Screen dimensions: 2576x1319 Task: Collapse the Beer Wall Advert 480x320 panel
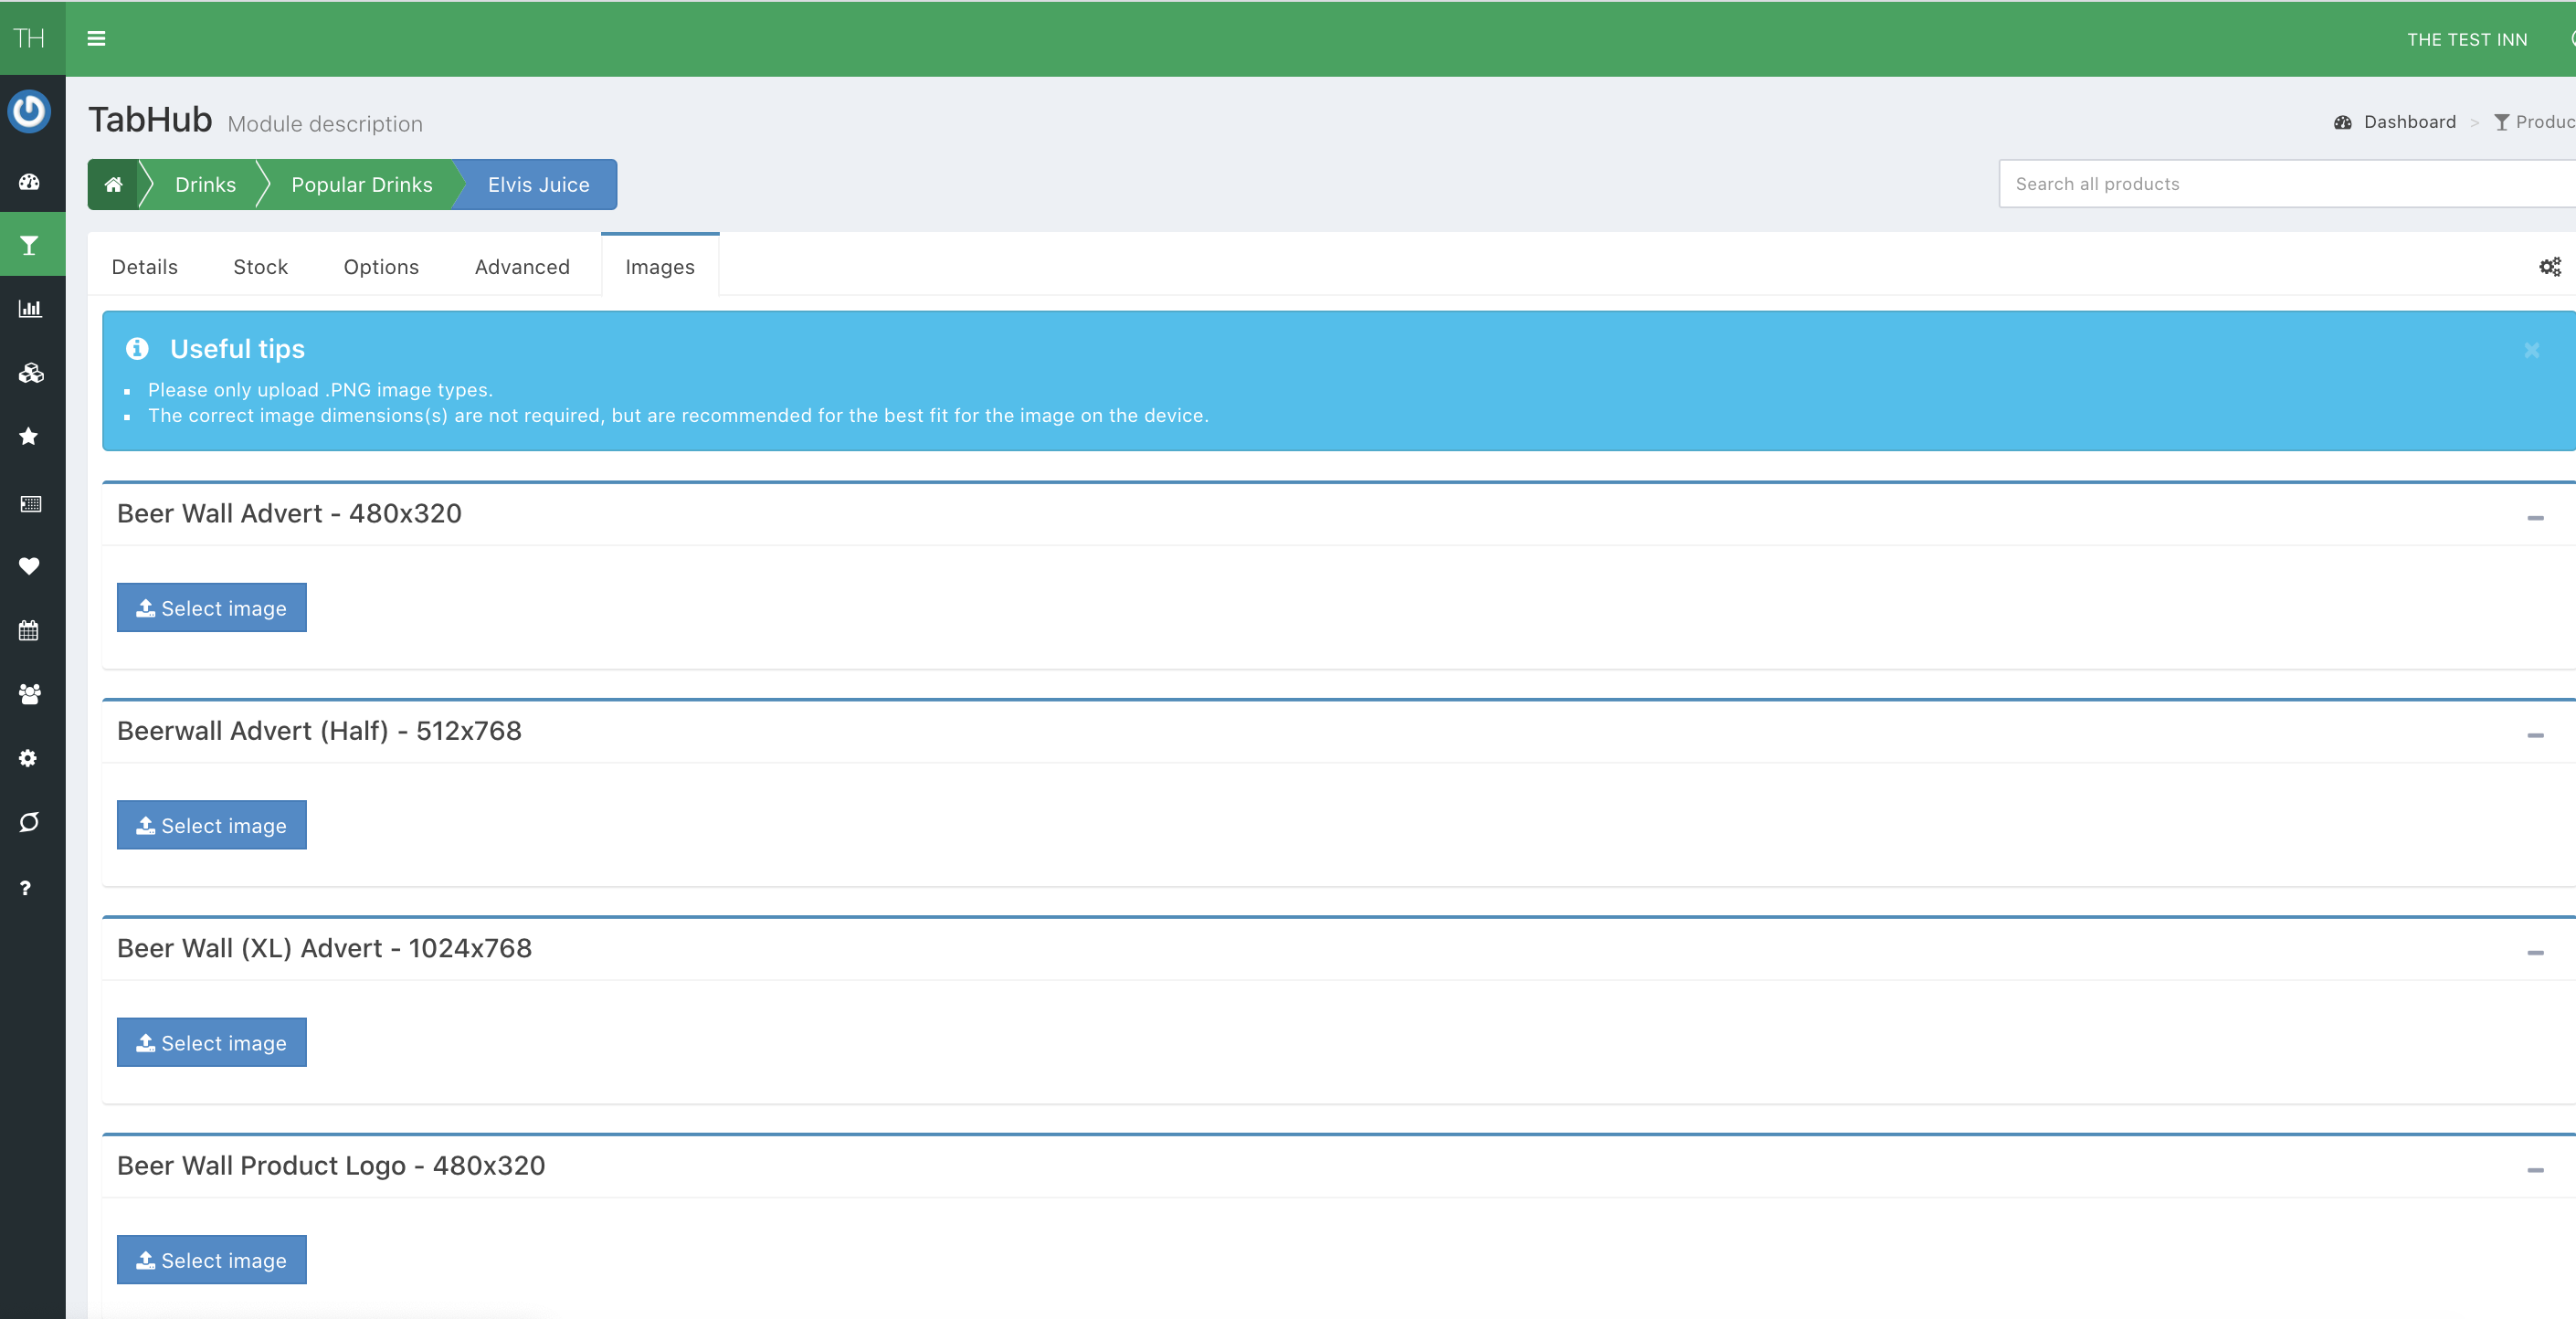(x=2535, y=518)
